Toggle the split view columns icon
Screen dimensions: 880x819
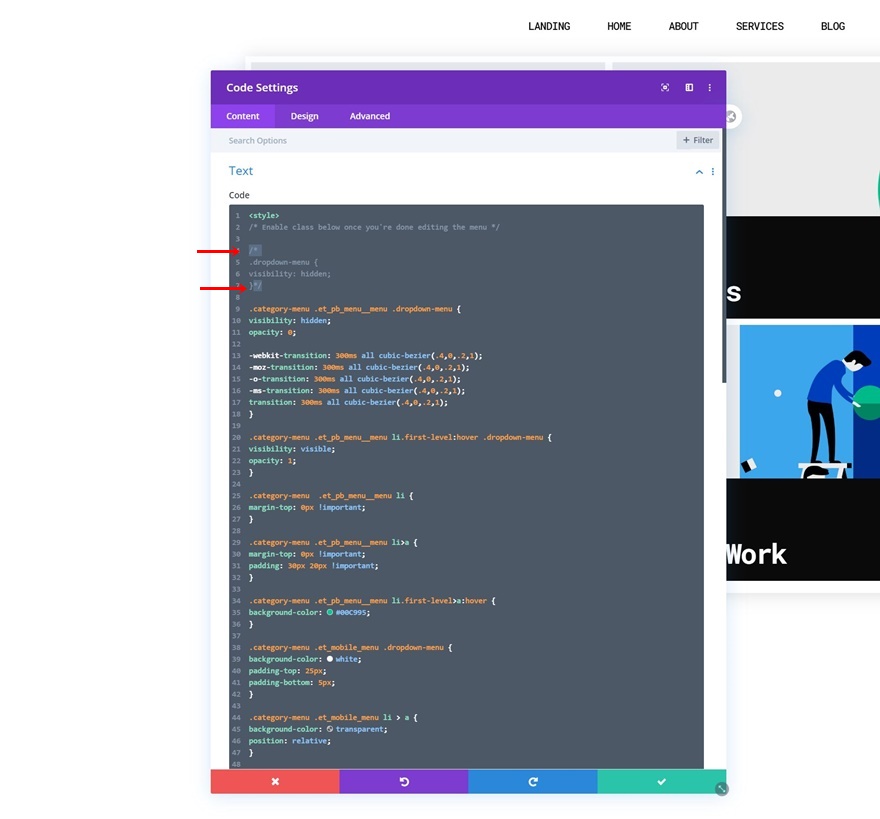coord(689,88)
